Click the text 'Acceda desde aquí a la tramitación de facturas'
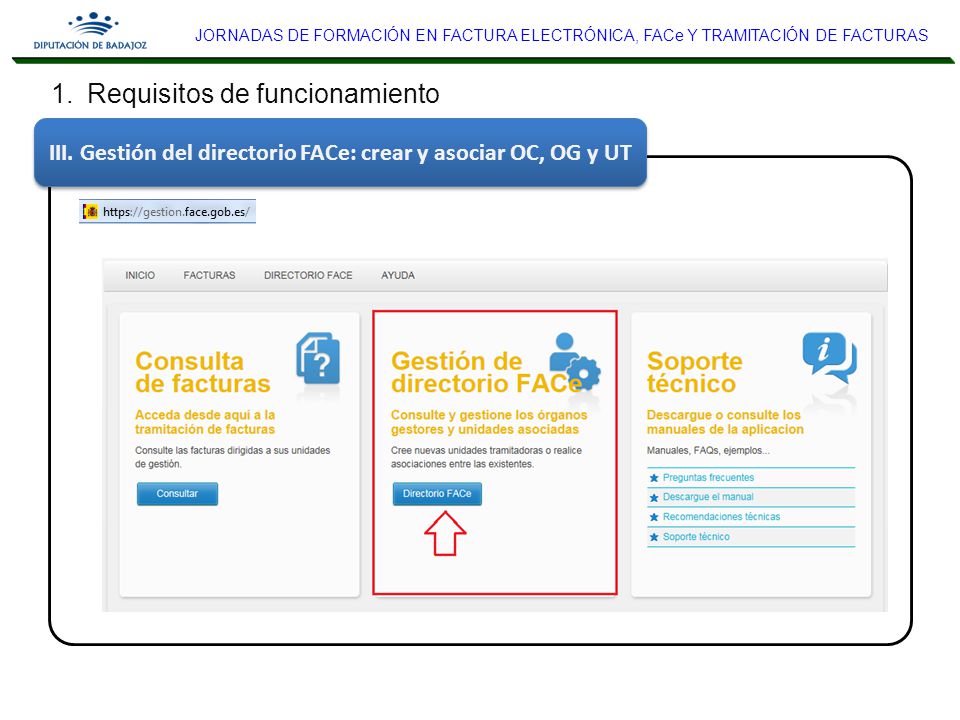Viewport: 960px width, 720px height. click(205, 422)
